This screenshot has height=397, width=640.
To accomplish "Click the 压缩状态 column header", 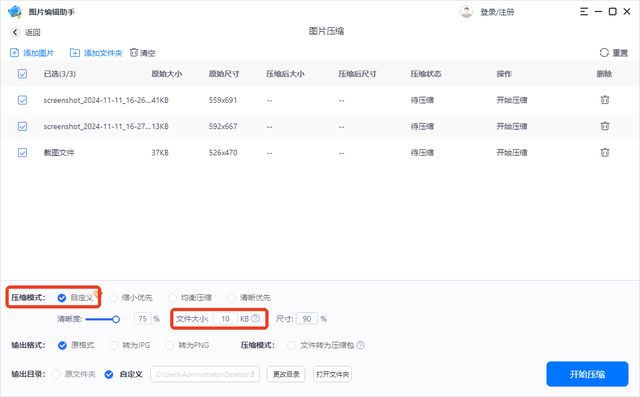I will coord(426,74).
